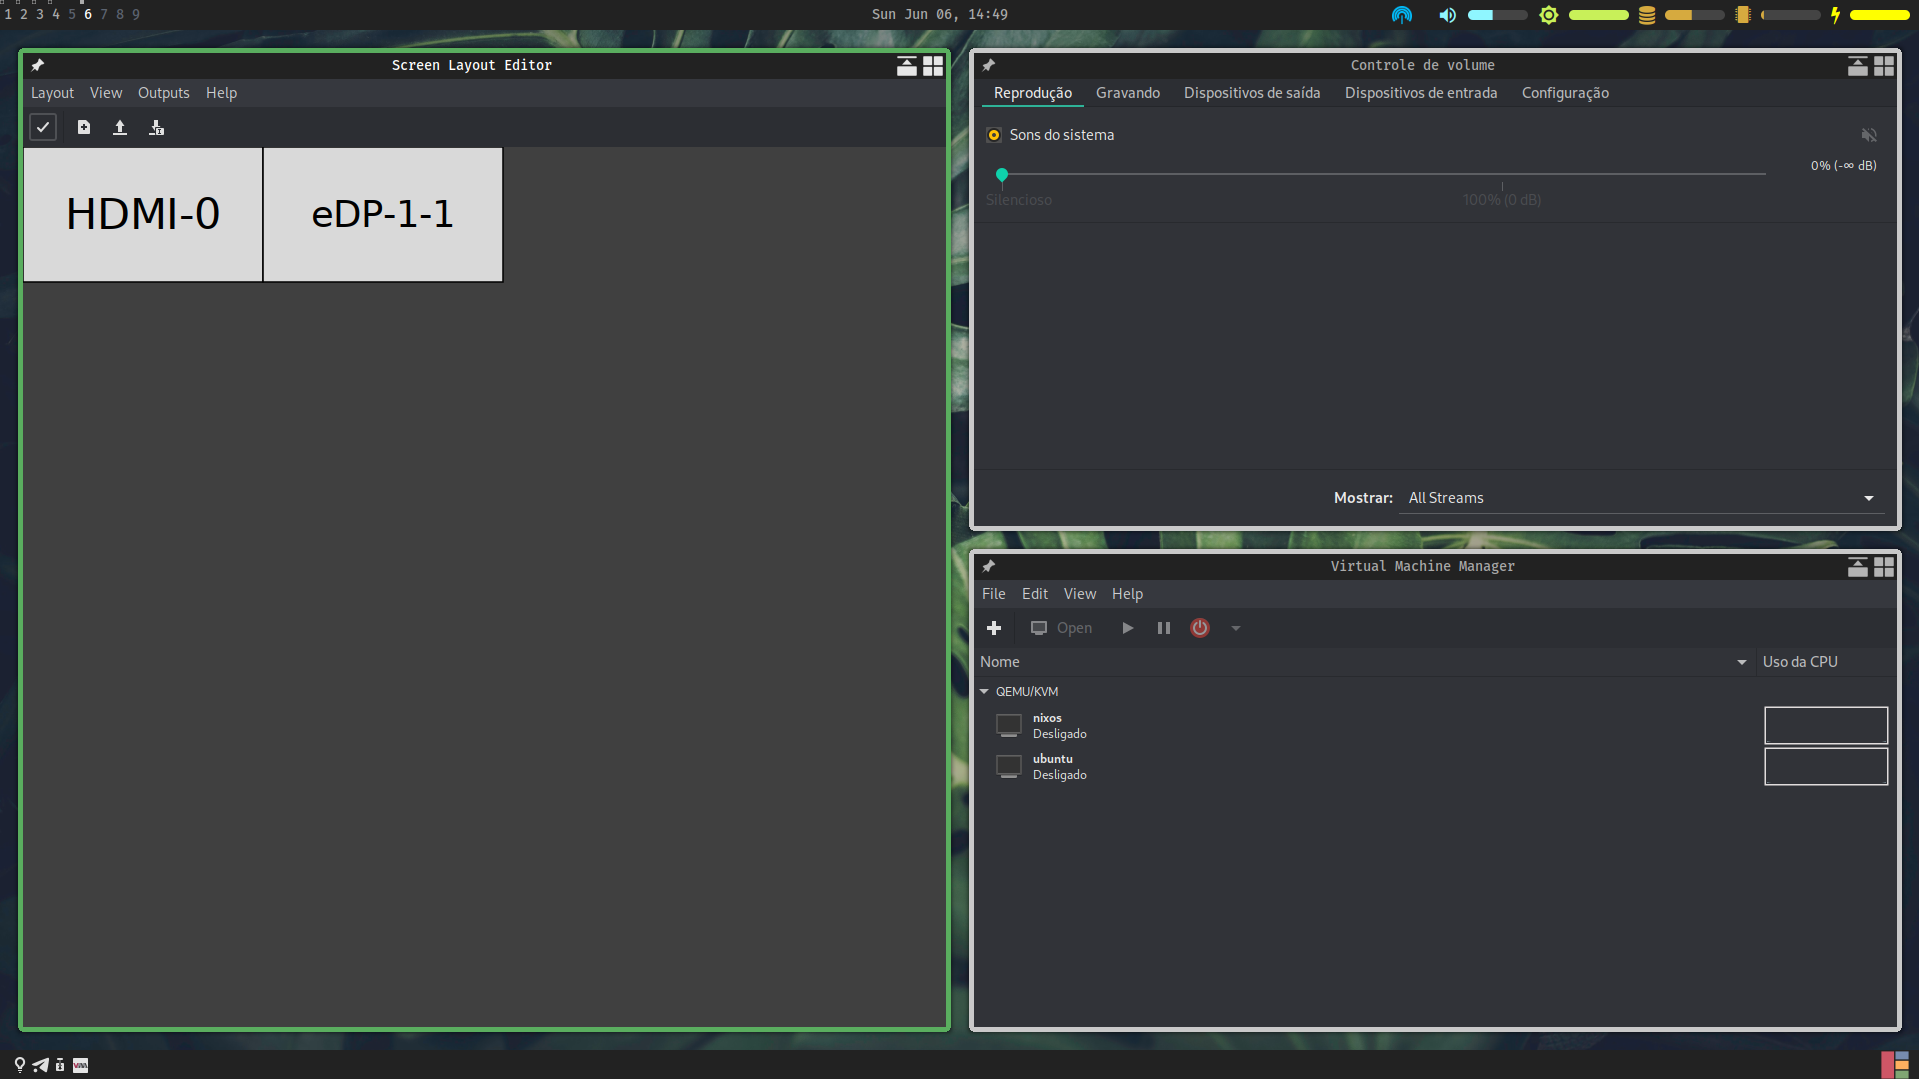Viewport: 1919px width, 1079px height.
Task: Open the Layout menu
Action: click(x=52, y=93)
